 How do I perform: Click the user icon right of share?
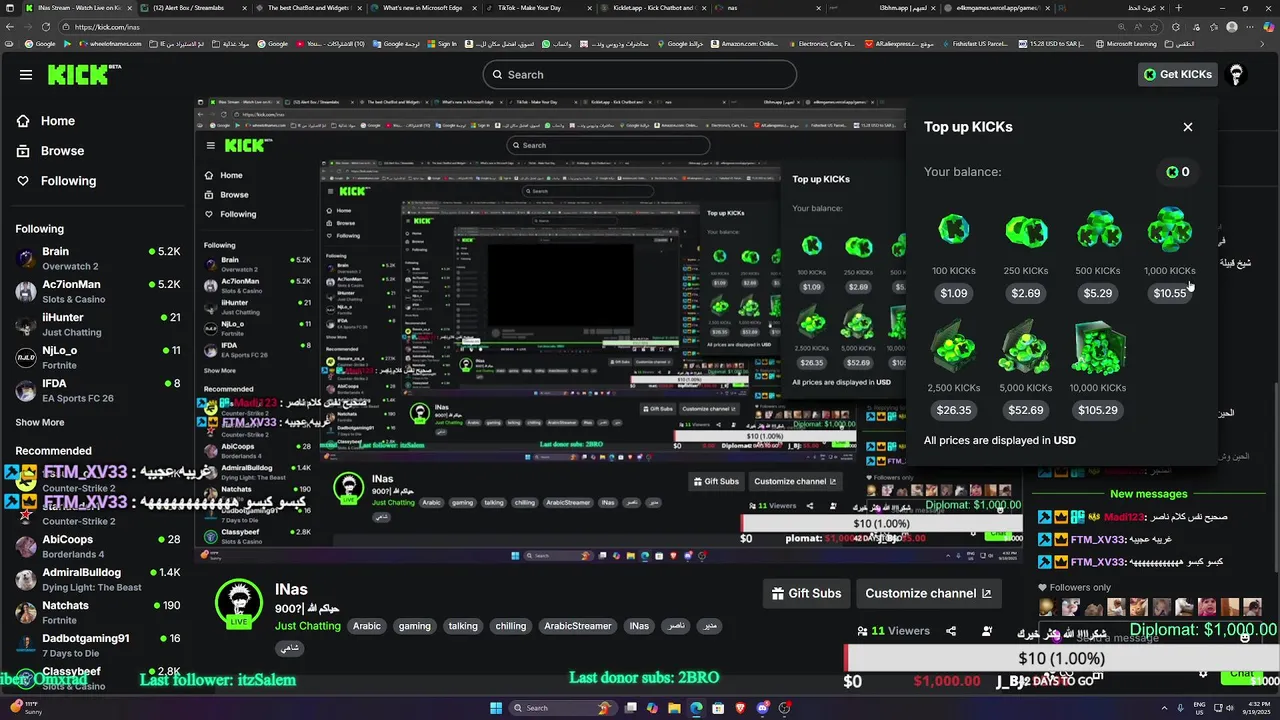(987, 631)
